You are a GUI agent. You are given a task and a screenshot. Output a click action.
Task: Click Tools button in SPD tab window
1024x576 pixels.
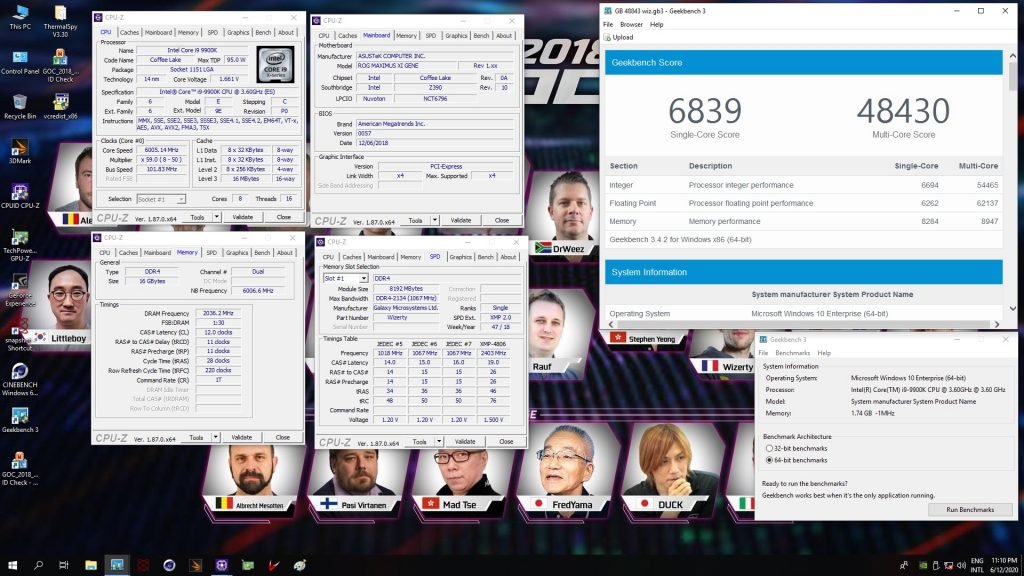pyautogui.click(x=419, y=442)
